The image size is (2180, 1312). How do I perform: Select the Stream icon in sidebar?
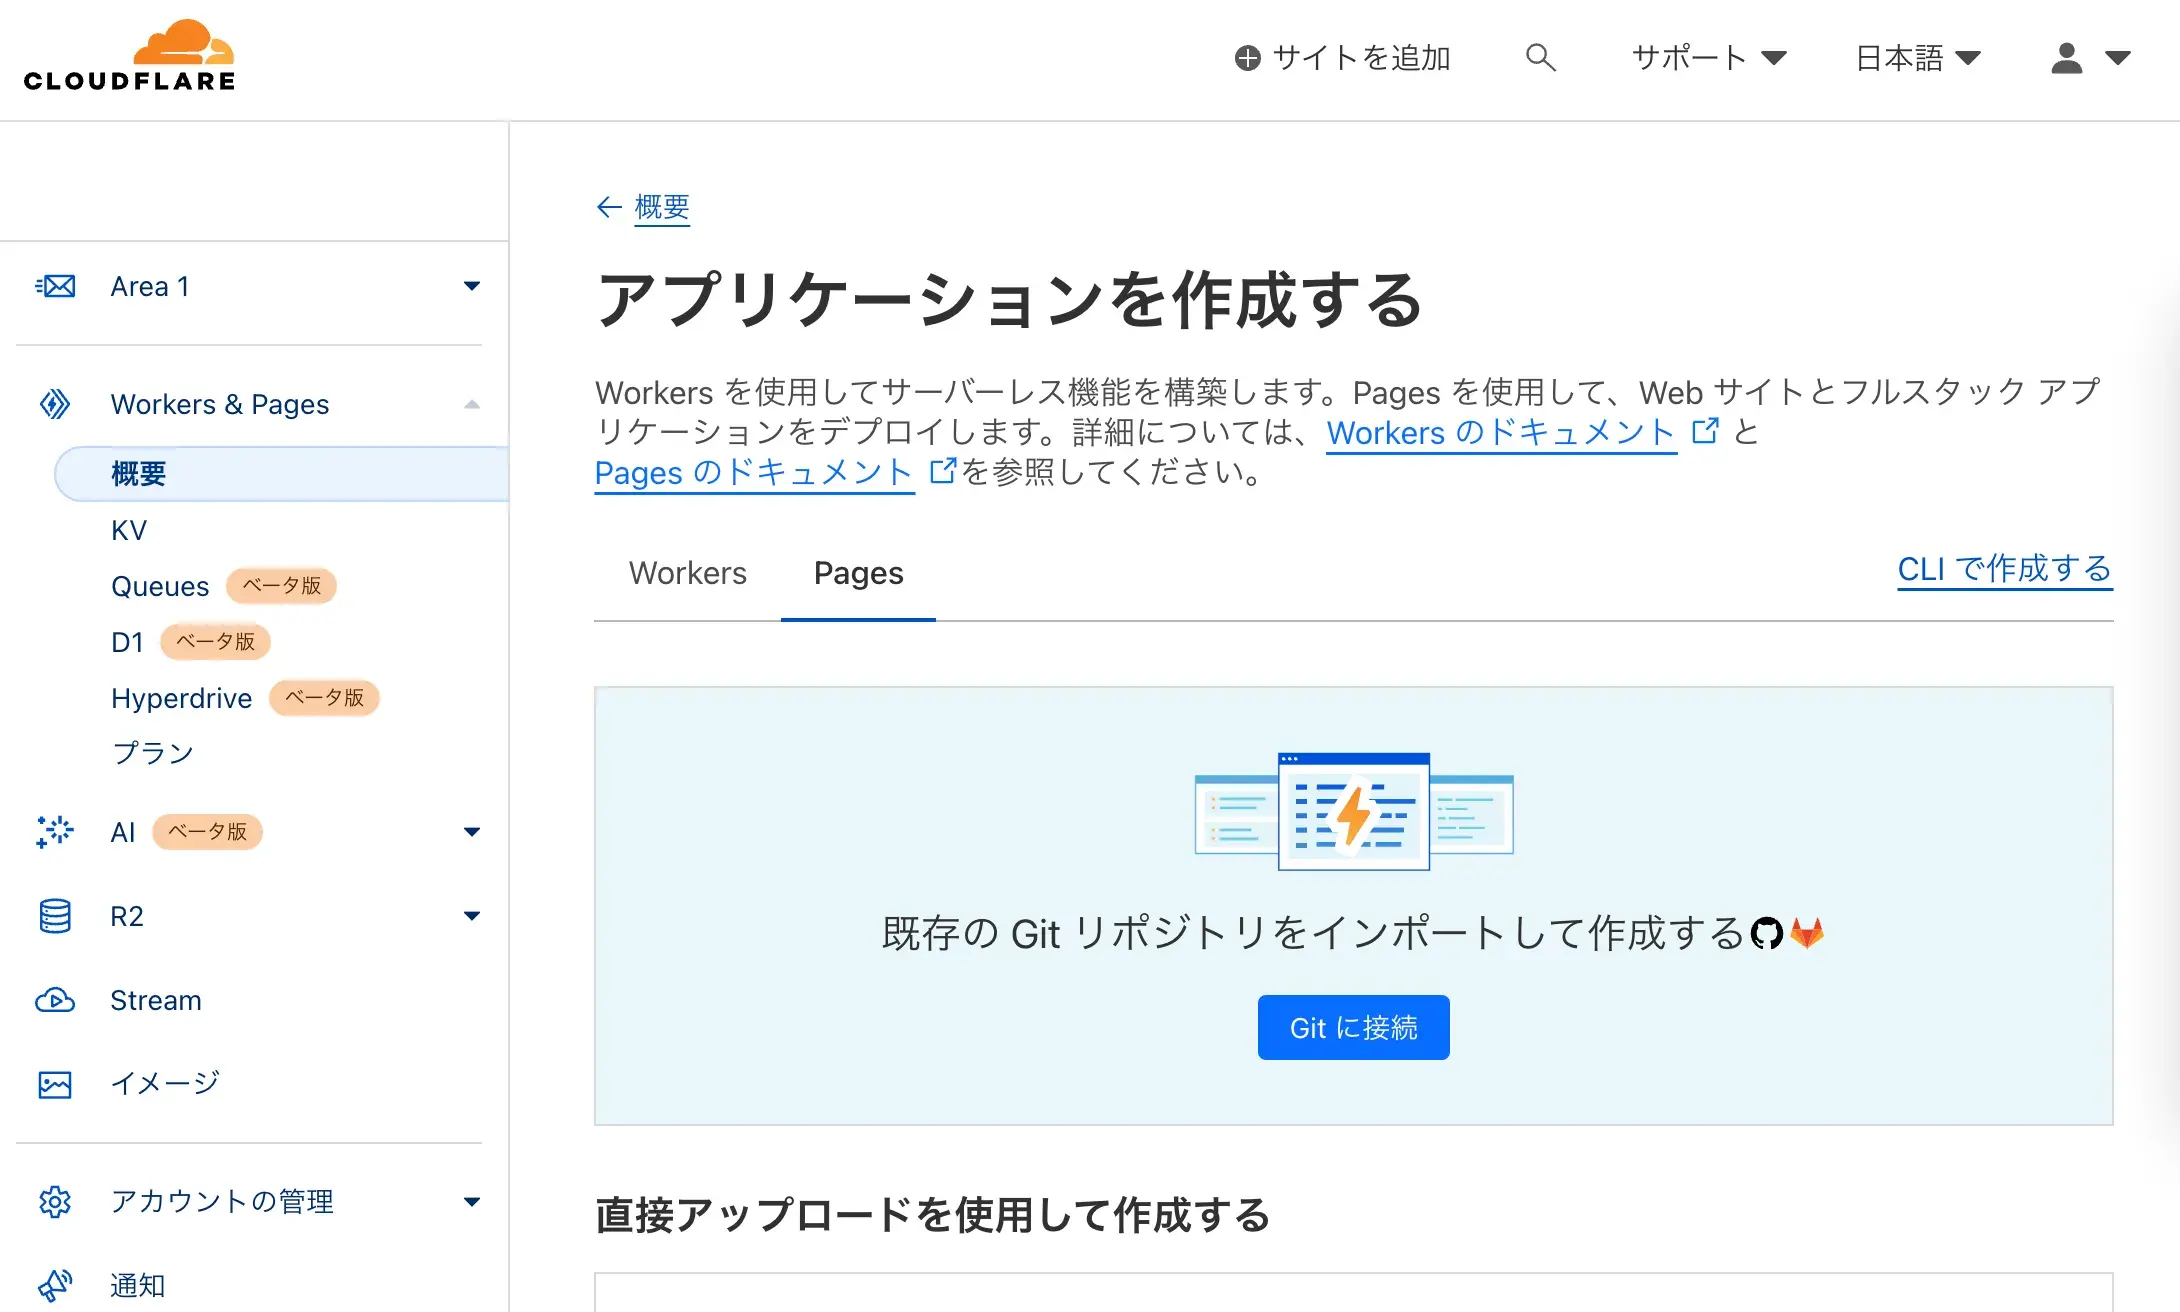click(55, 1000)
